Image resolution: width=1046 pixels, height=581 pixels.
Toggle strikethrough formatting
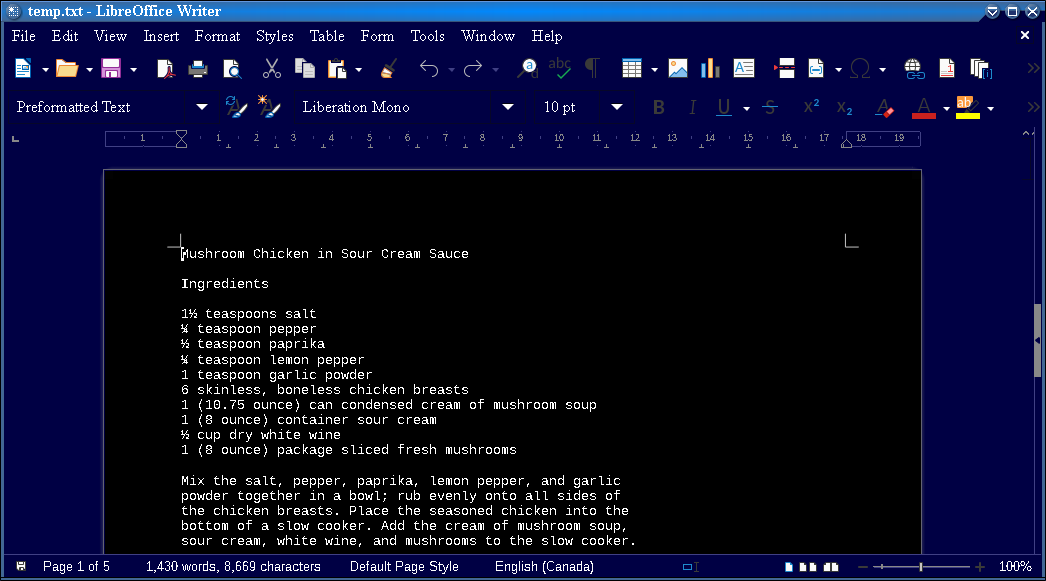click(x=770, y=107)
